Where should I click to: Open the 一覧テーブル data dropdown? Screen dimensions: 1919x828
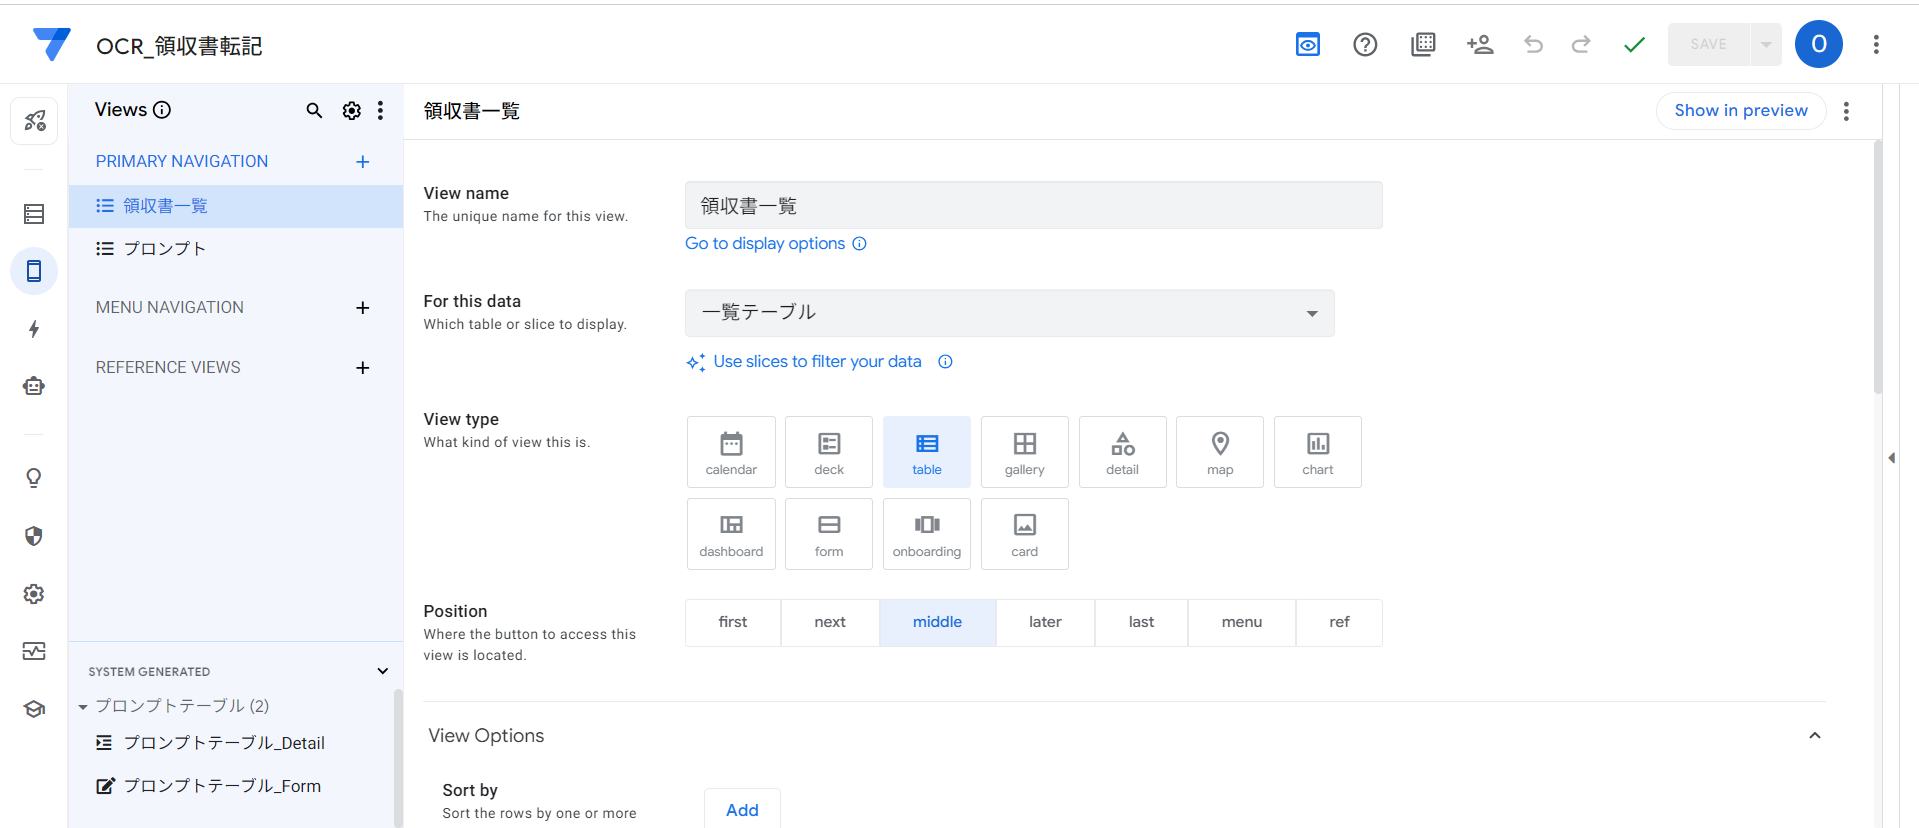[1009, 313]
